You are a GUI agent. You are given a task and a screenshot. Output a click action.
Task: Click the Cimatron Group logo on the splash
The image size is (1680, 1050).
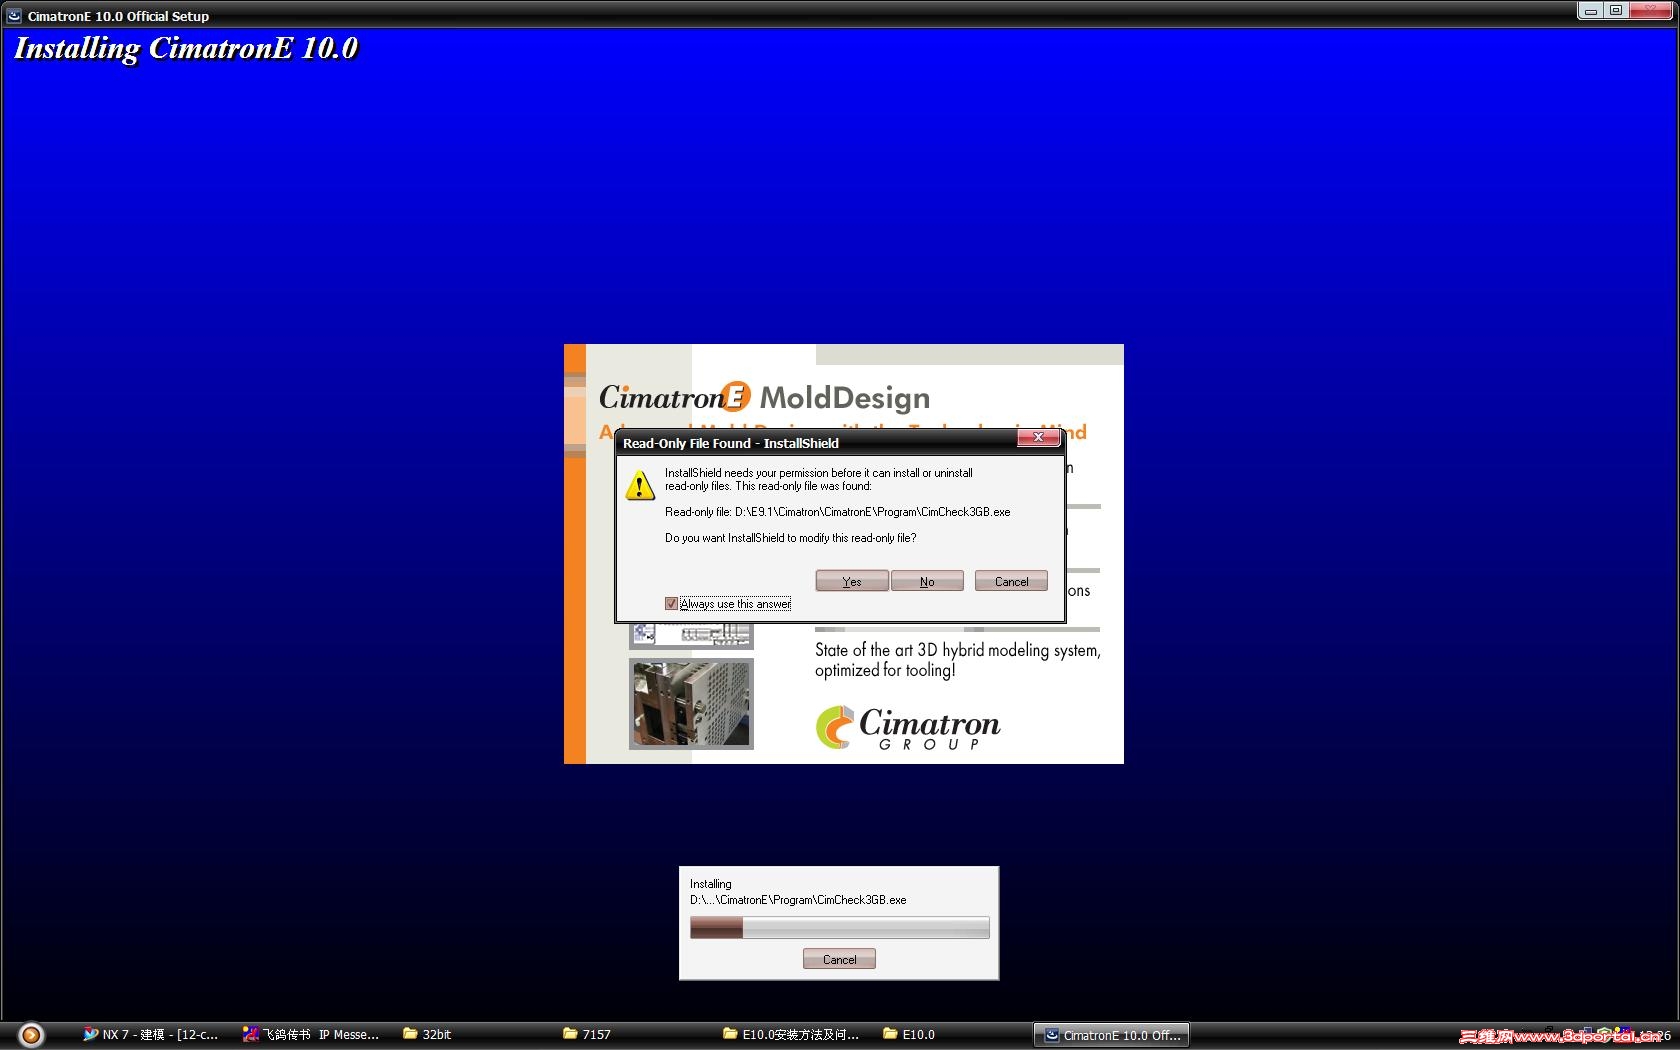[908, 727]
